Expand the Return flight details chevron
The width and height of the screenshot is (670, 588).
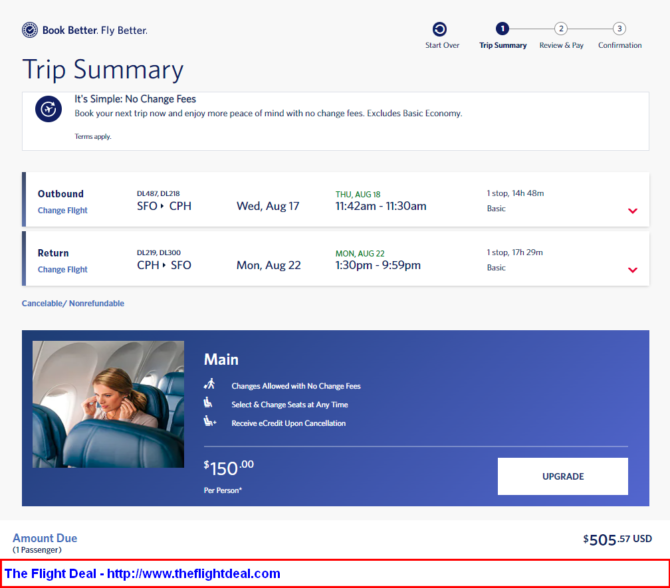[x=633, y=270]
